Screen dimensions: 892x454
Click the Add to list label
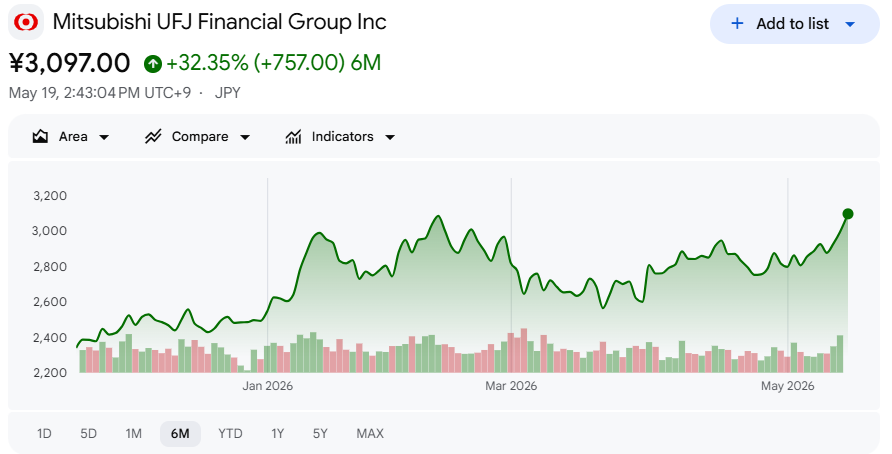point(792,23)
